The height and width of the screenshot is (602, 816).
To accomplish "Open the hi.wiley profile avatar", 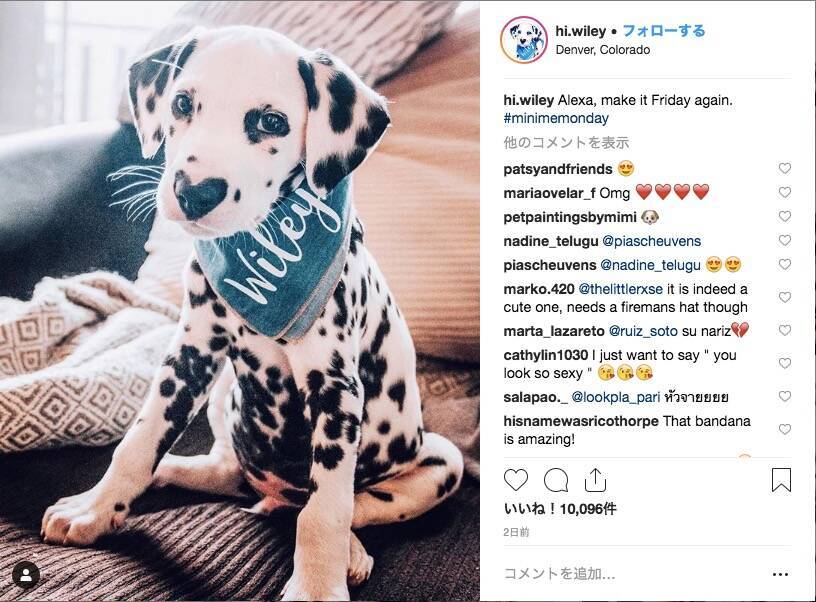I will click(x=524, y=40).
